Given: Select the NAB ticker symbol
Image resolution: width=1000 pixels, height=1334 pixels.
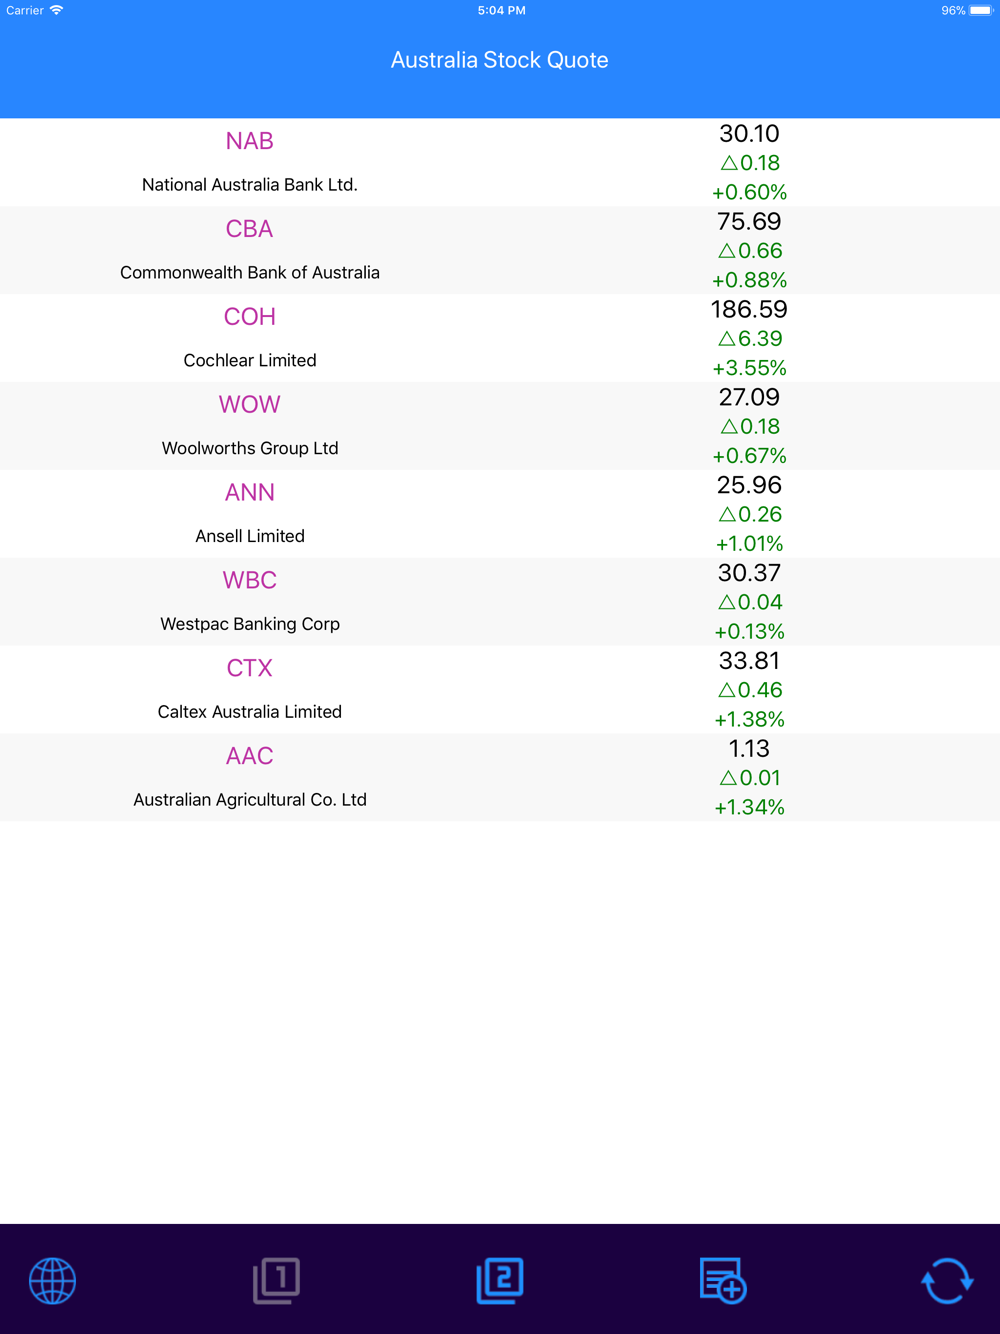Looking at the screenshot, I should point(249,141).
